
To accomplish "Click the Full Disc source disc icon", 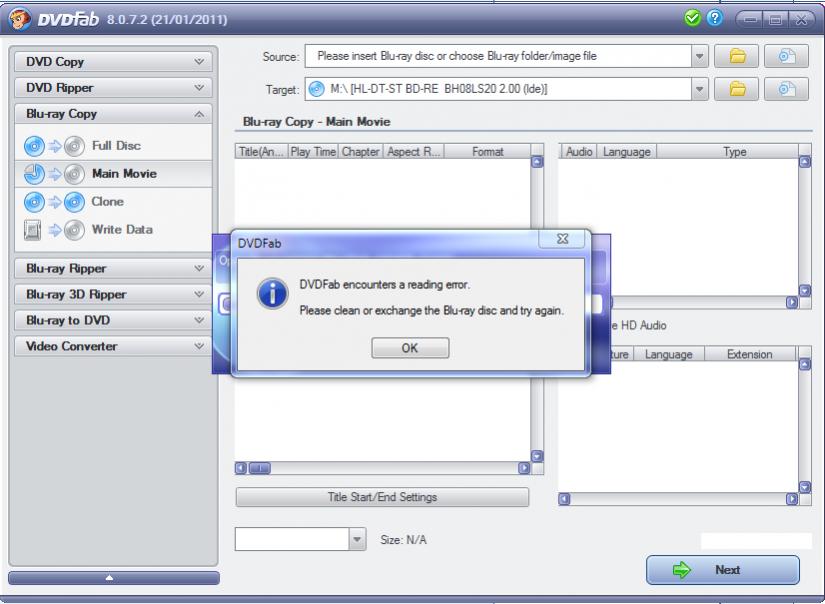I will point(34,146).
